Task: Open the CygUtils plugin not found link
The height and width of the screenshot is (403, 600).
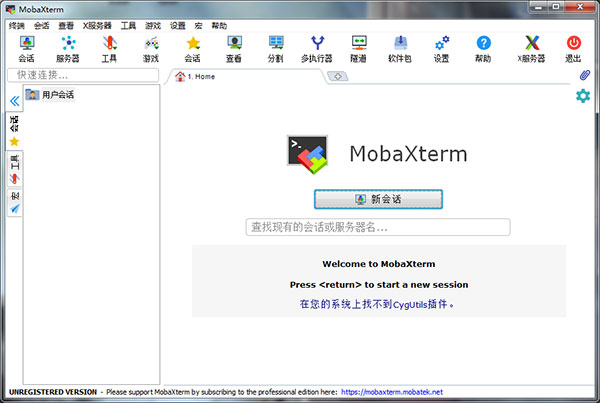Action: click(377, 304)
